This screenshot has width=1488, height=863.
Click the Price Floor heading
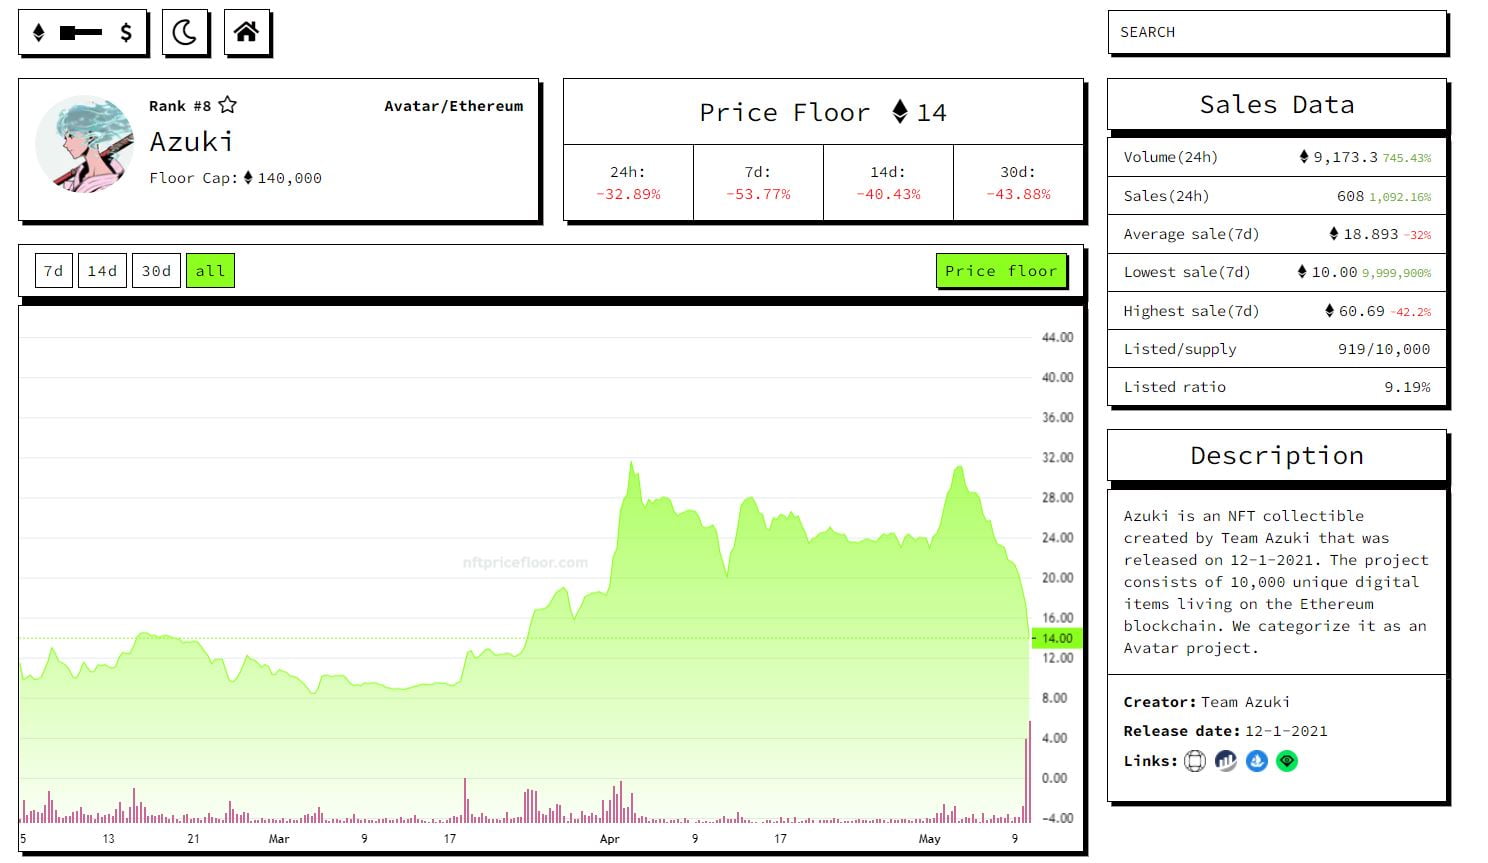(x=823, y=112)
